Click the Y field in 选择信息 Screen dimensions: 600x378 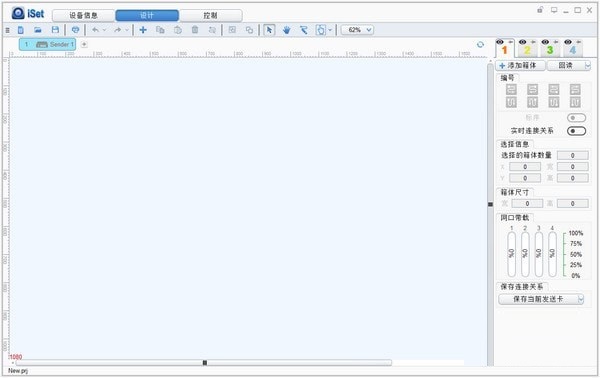525,178
